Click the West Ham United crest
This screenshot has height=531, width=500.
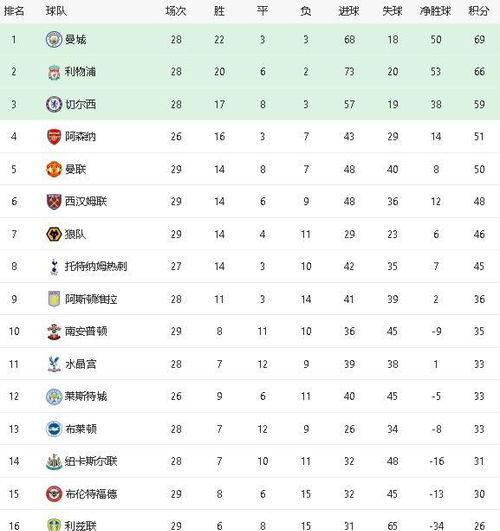pyautogui.click(x=54, y=201)
